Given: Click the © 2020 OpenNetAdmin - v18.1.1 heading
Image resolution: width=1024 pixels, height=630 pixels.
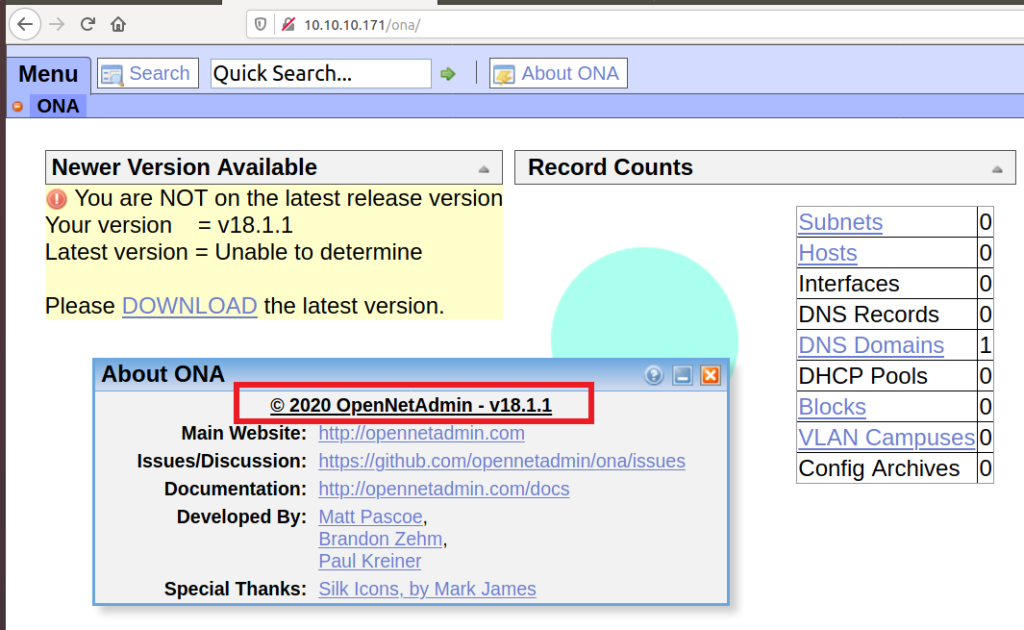Looking at the screenshot, I should 411,405.
